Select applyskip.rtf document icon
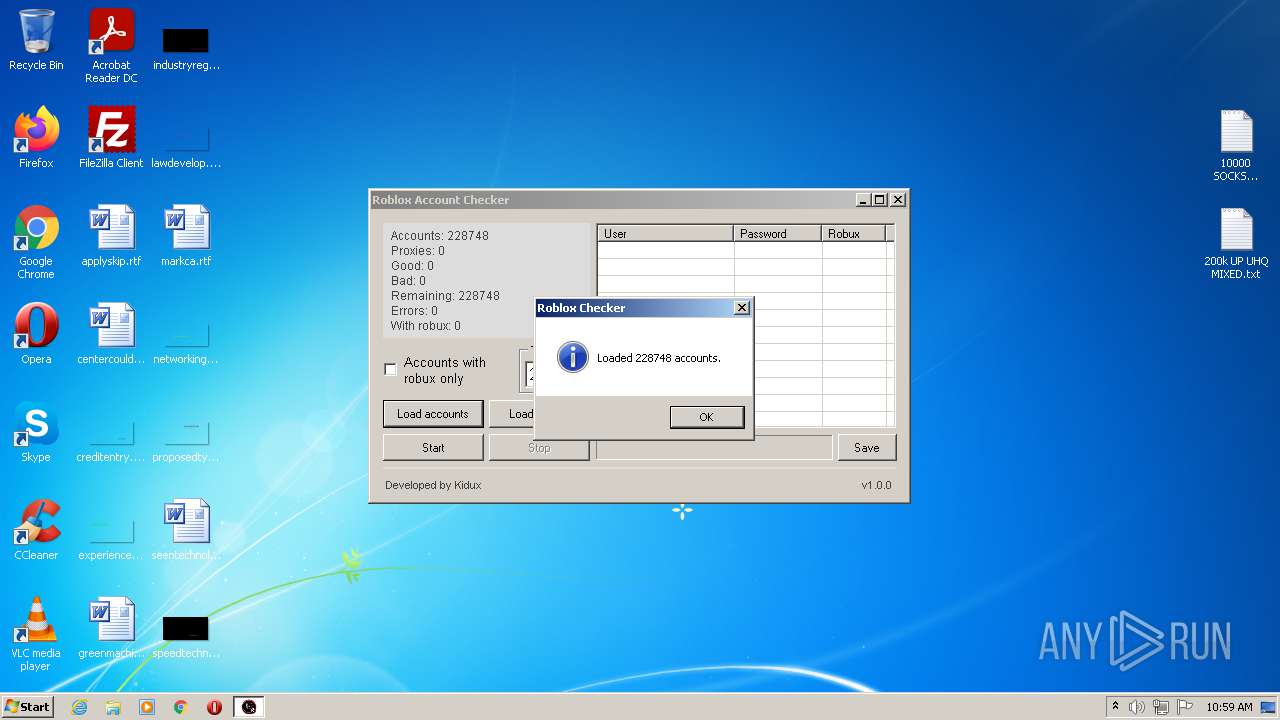 (x=111, y=236)
